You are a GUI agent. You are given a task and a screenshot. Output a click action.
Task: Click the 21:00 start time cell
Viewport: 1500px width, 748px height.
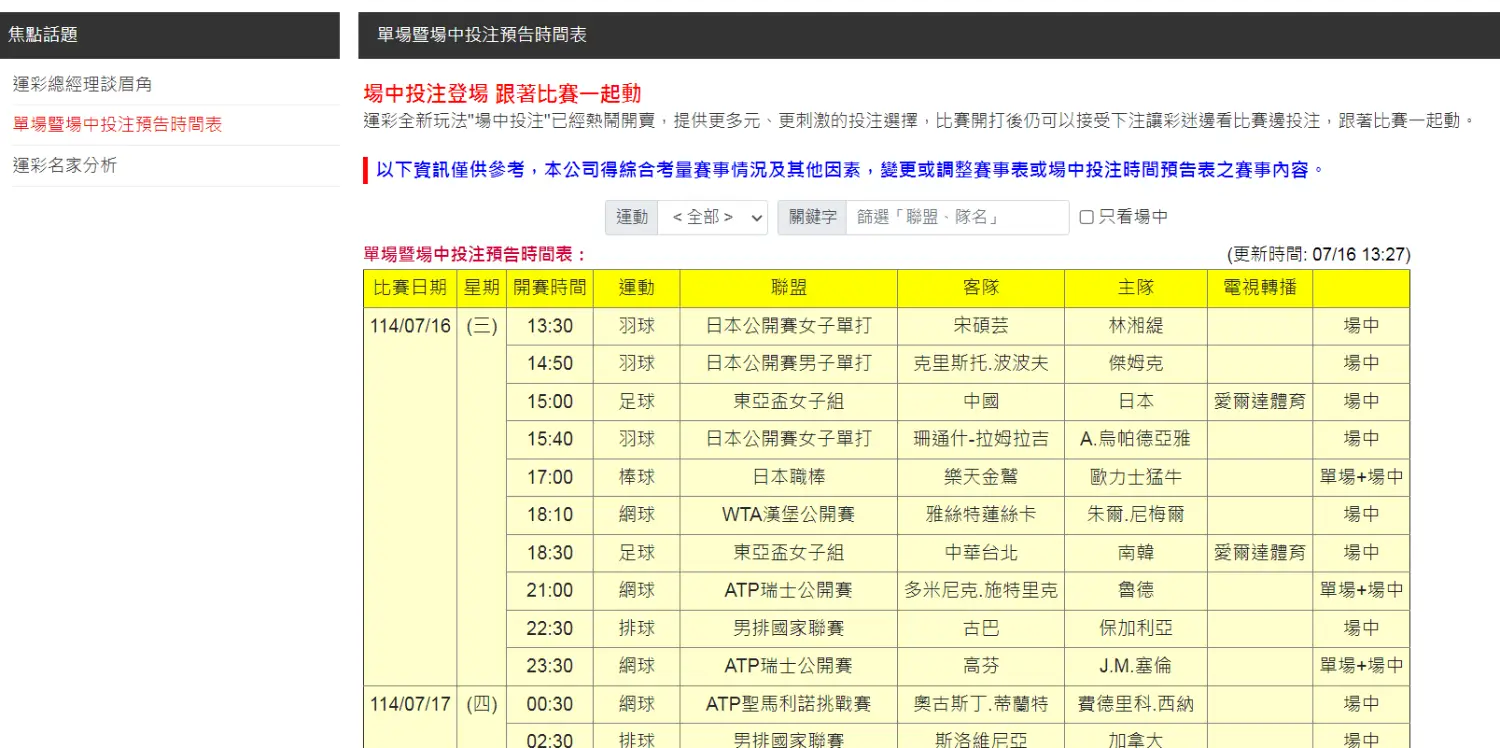550,590
